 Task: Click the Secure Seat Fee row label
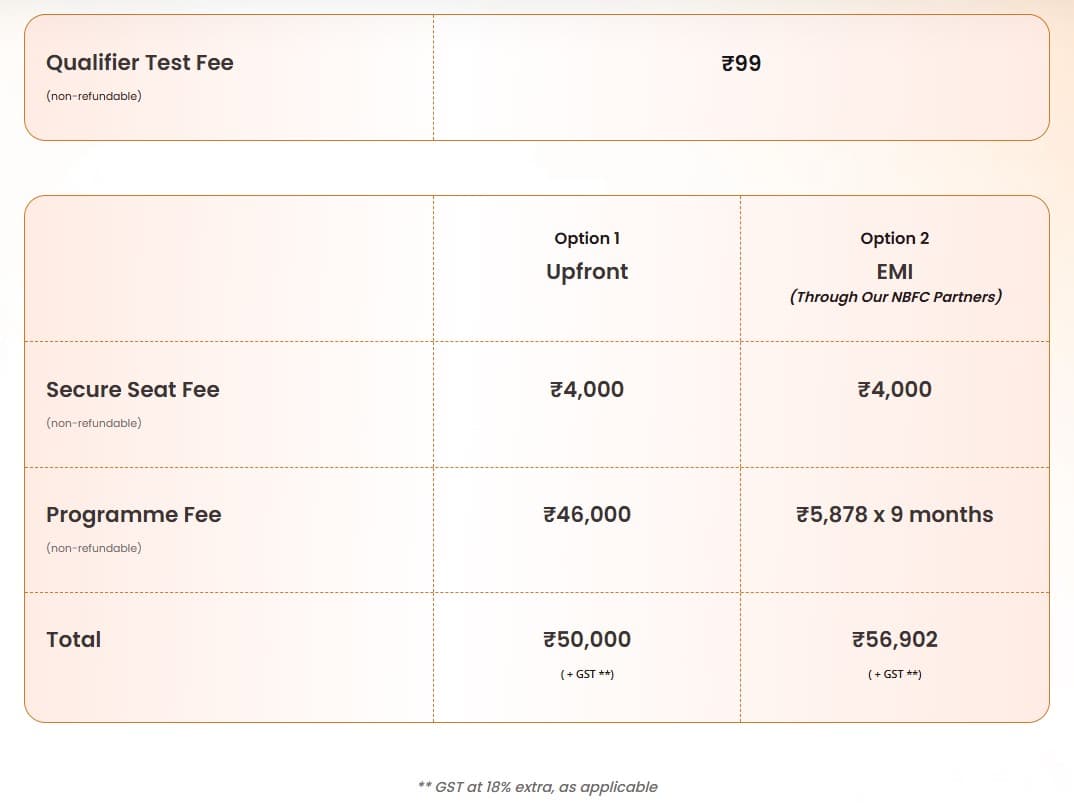pyautogui.click(x=132, y=389)
